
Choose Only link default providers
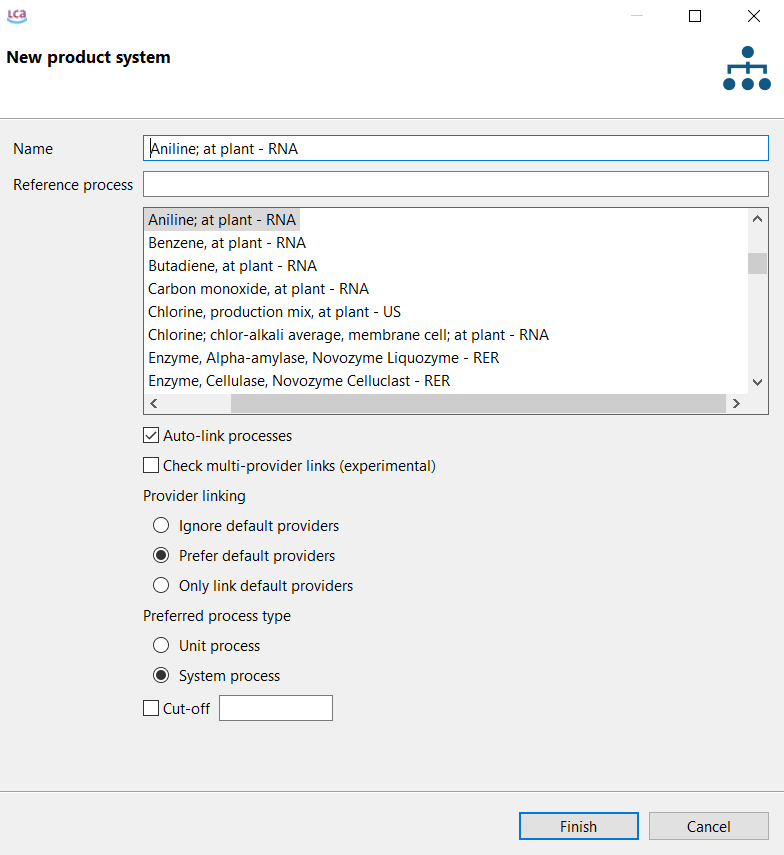tap(161, 586)
